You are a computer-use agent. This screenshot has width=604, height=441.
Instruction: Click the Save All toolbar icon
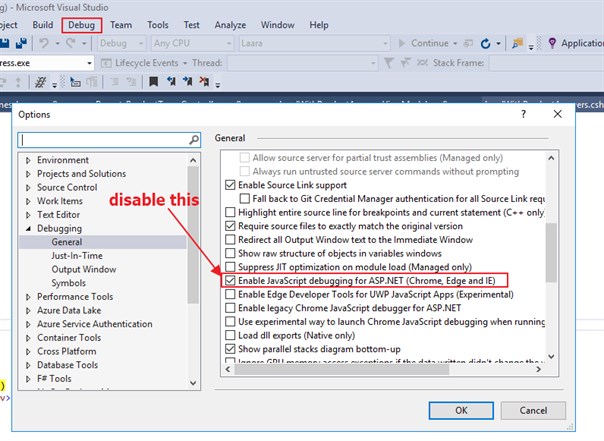tap(21, 43)
